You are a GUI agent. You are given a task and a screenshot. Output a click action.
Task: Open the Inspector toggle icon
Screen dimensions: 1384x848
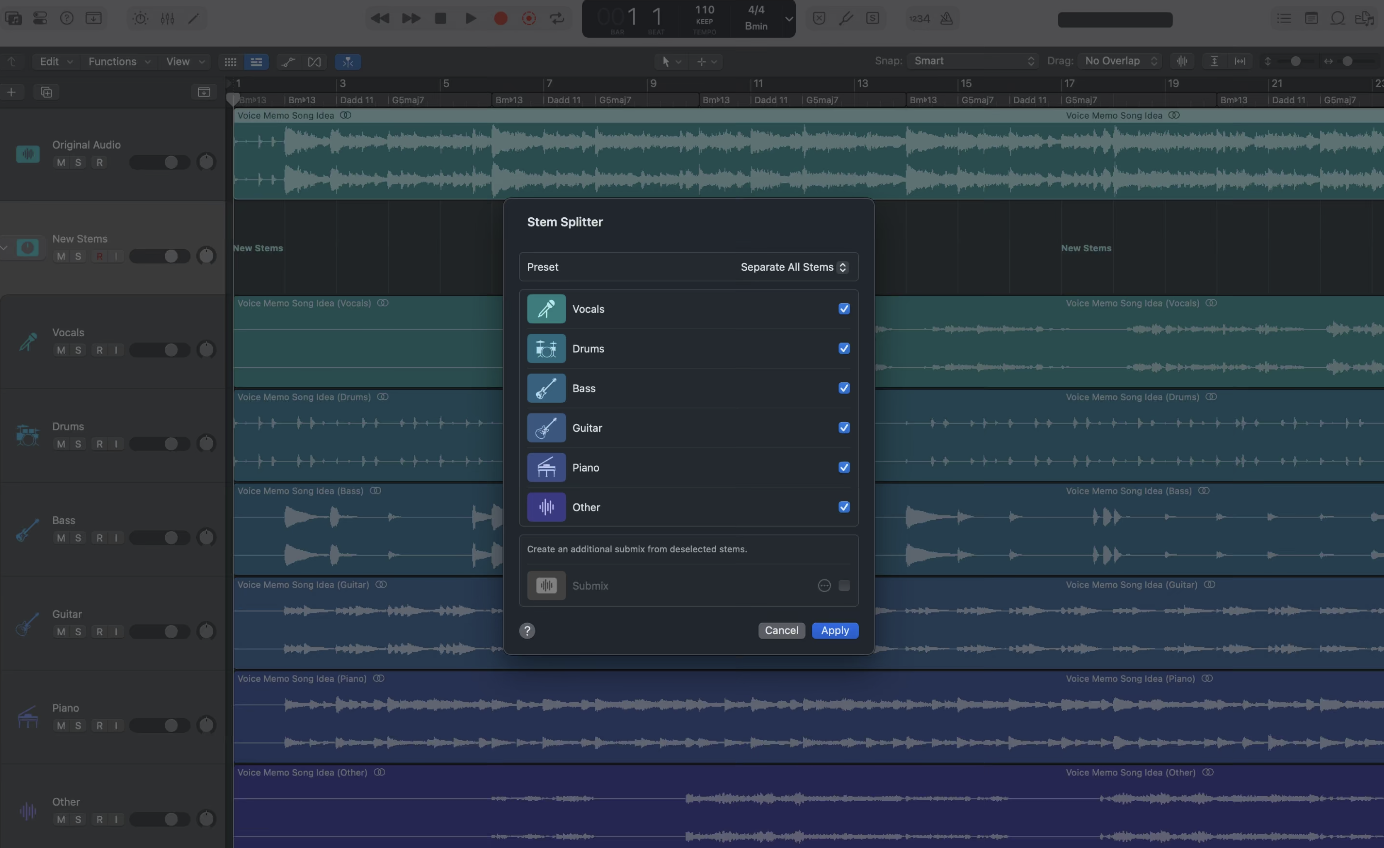[x=40, y=18]
